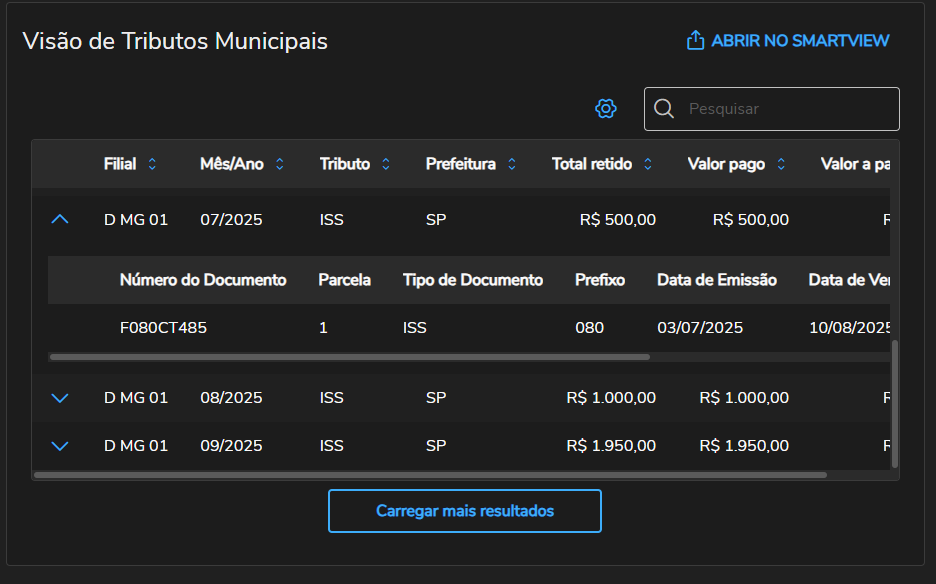Sort by Tributo column arrows
The height and width of the screenshot is (584, 936).
coord(386,164)
